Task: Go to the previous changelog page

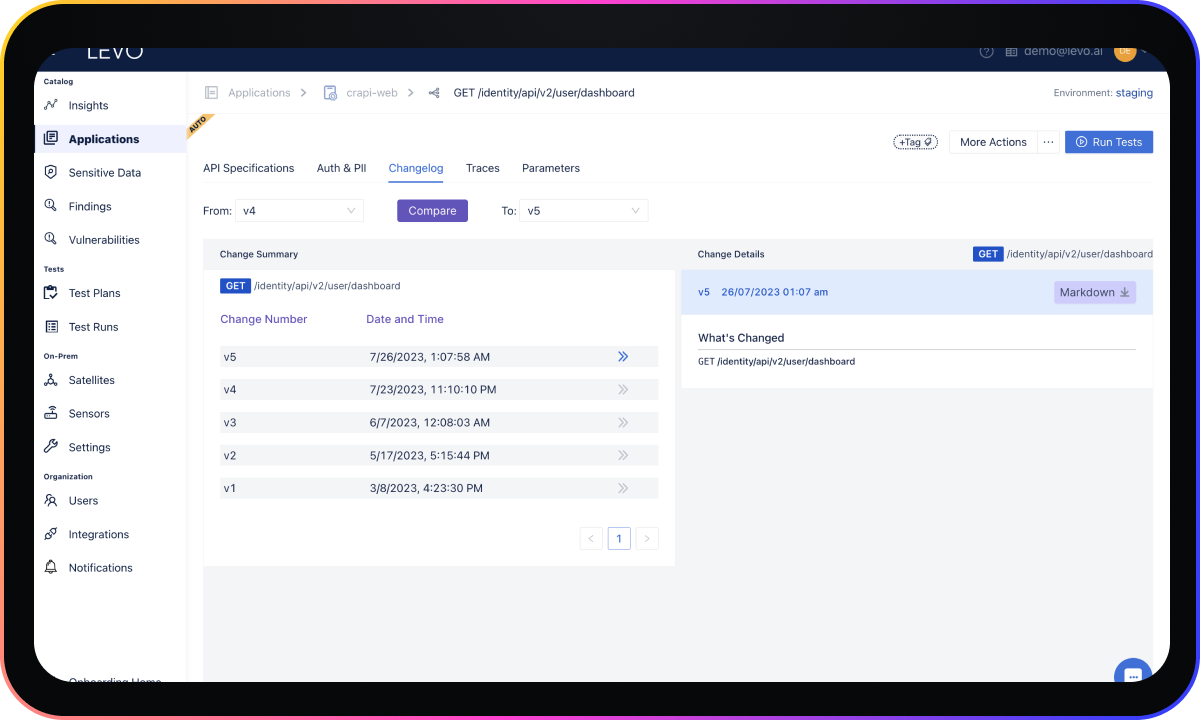Action: click(x=591, y=538)
